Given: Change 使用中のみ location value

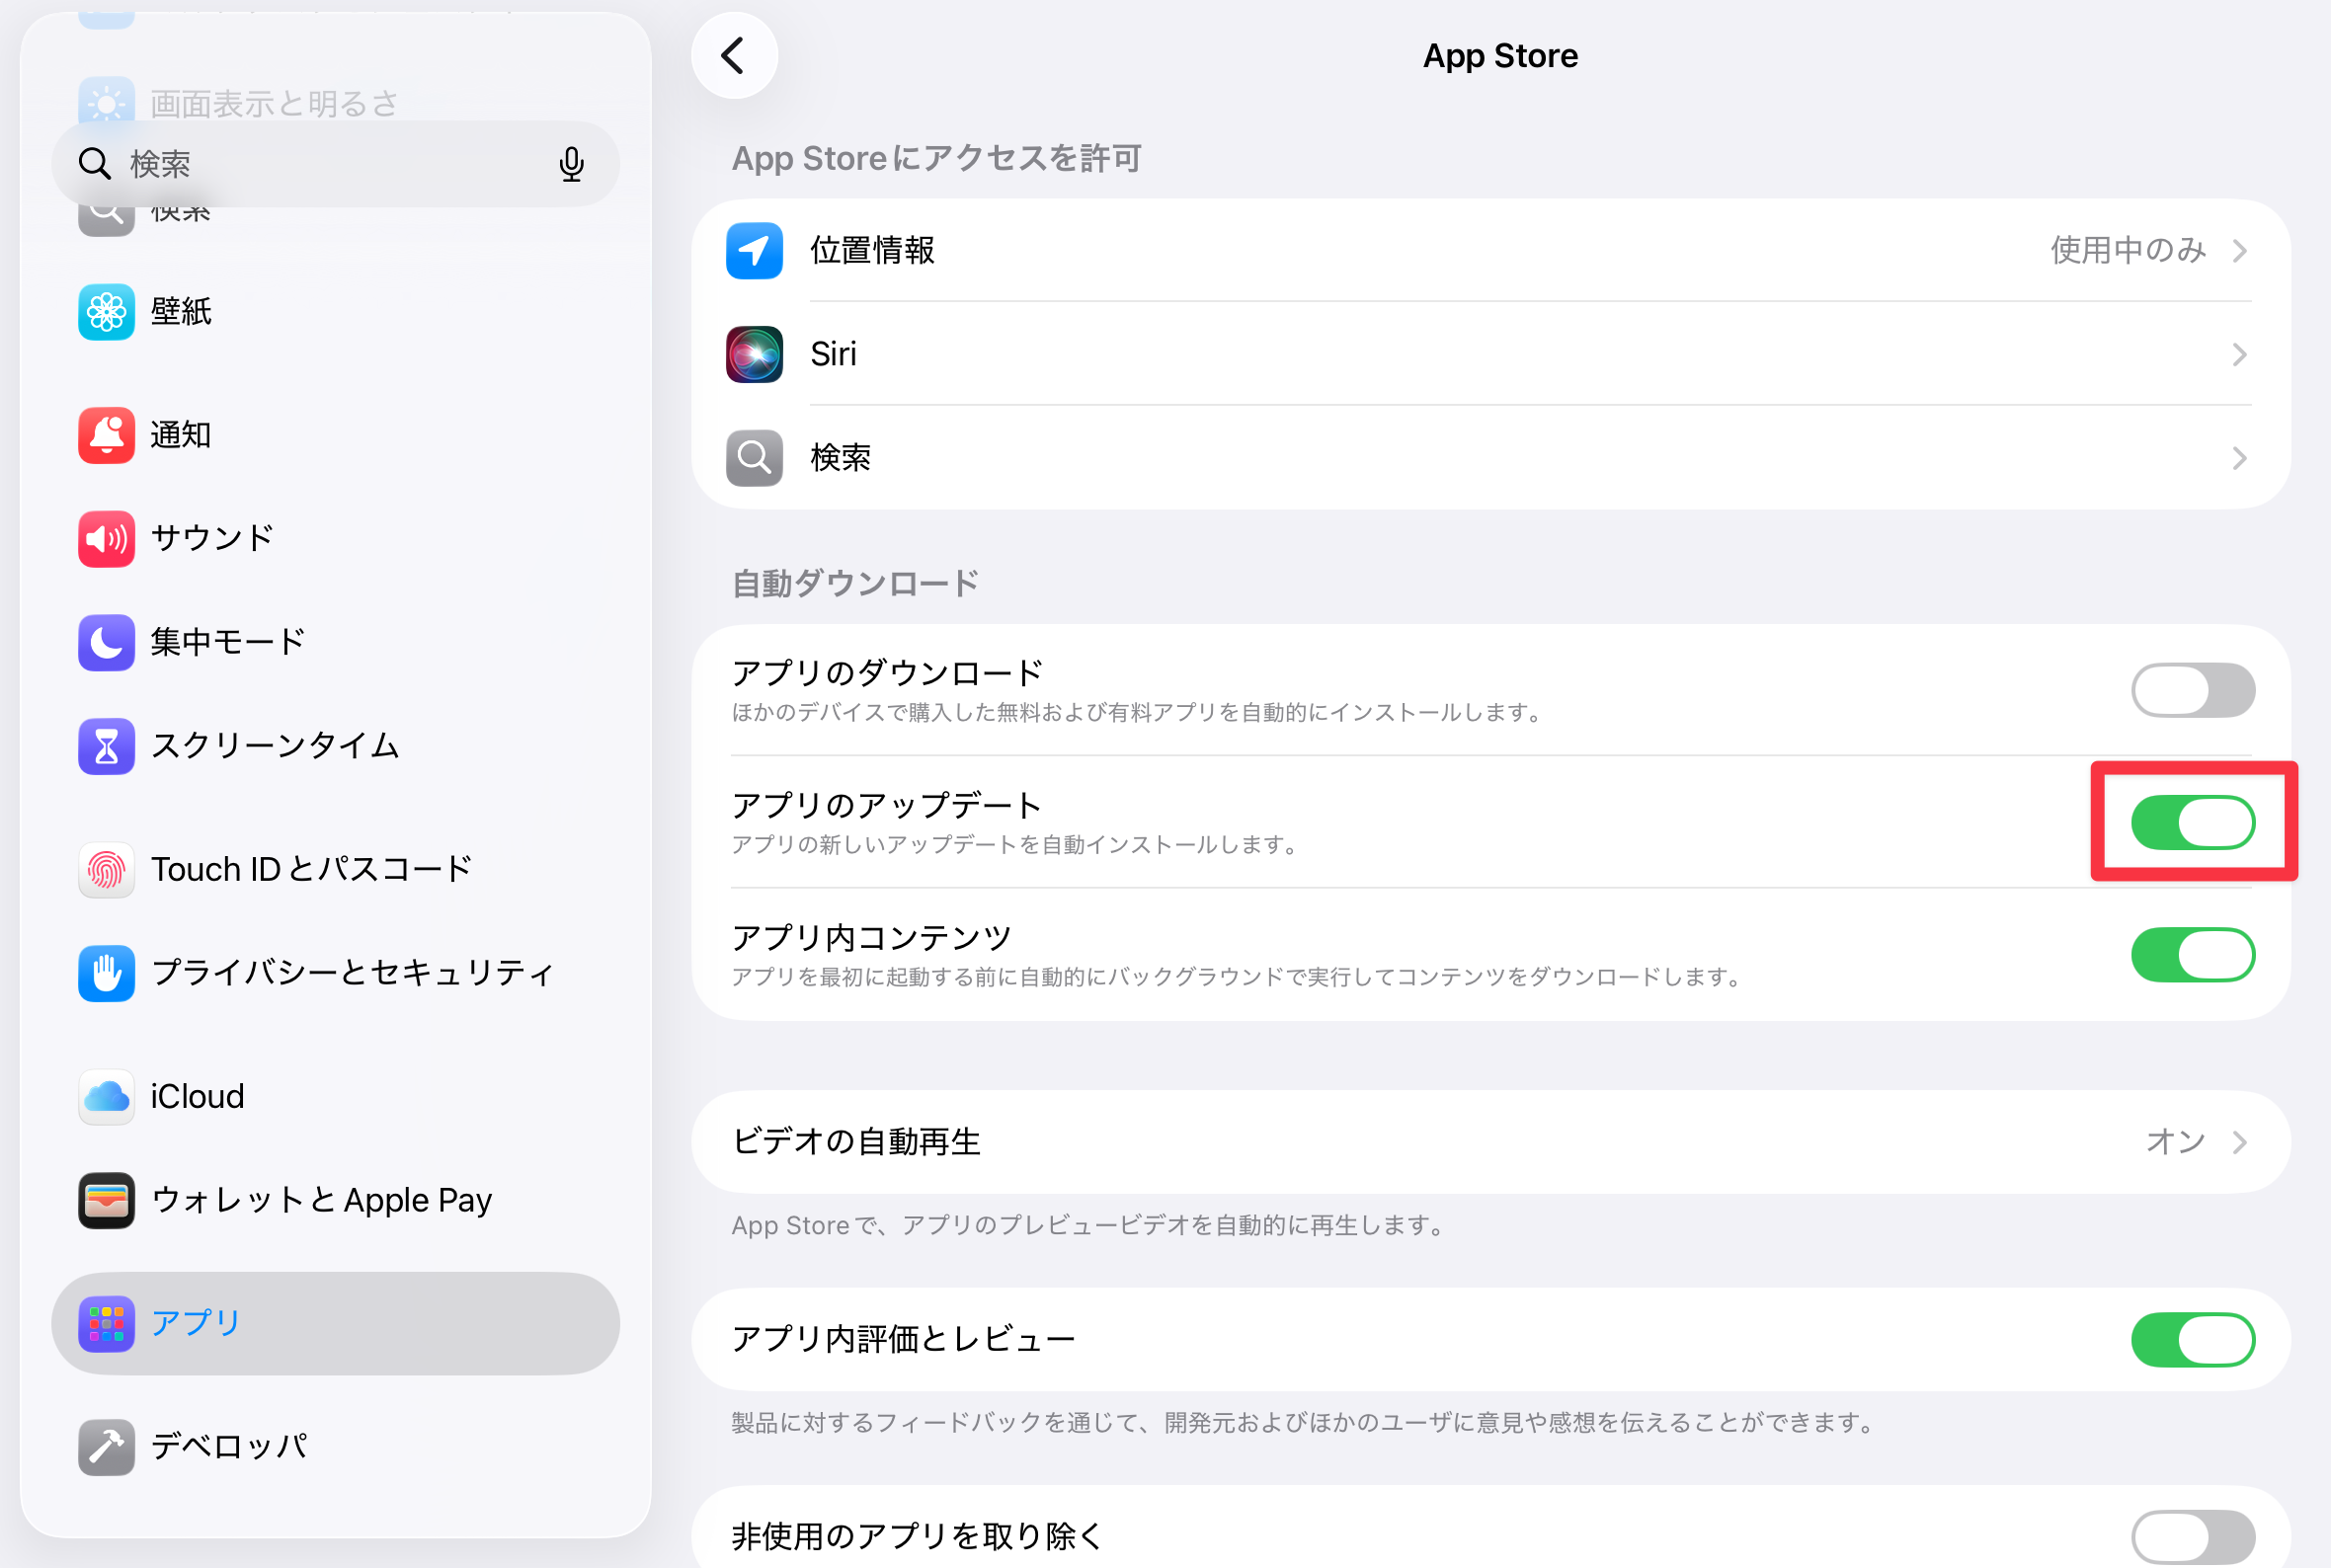Looking at the screenshot, I should [x=2128, y=250].
